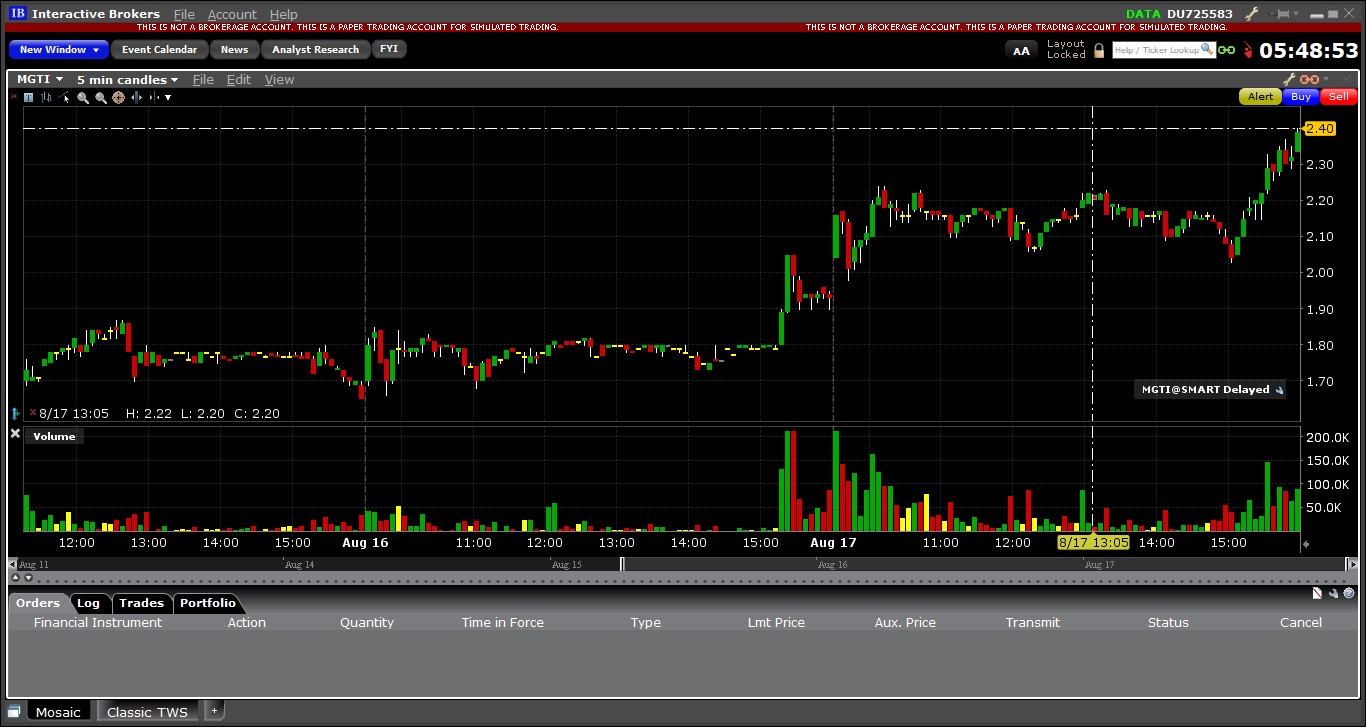Switch to the Portfolio tab
Screen dimensions: 1366x727
pos(208,603)
